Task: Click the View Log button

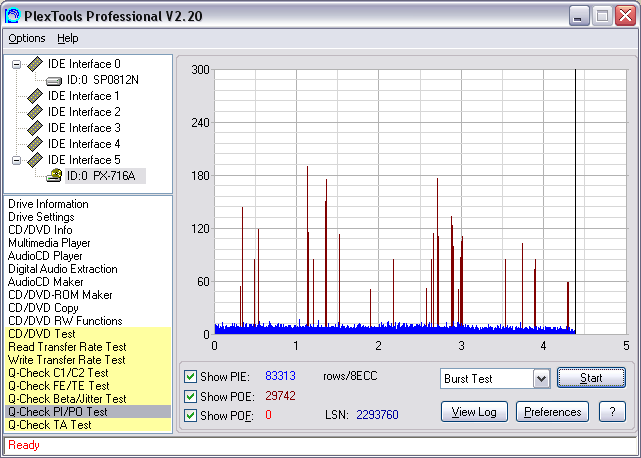Action: coord(474,412)
